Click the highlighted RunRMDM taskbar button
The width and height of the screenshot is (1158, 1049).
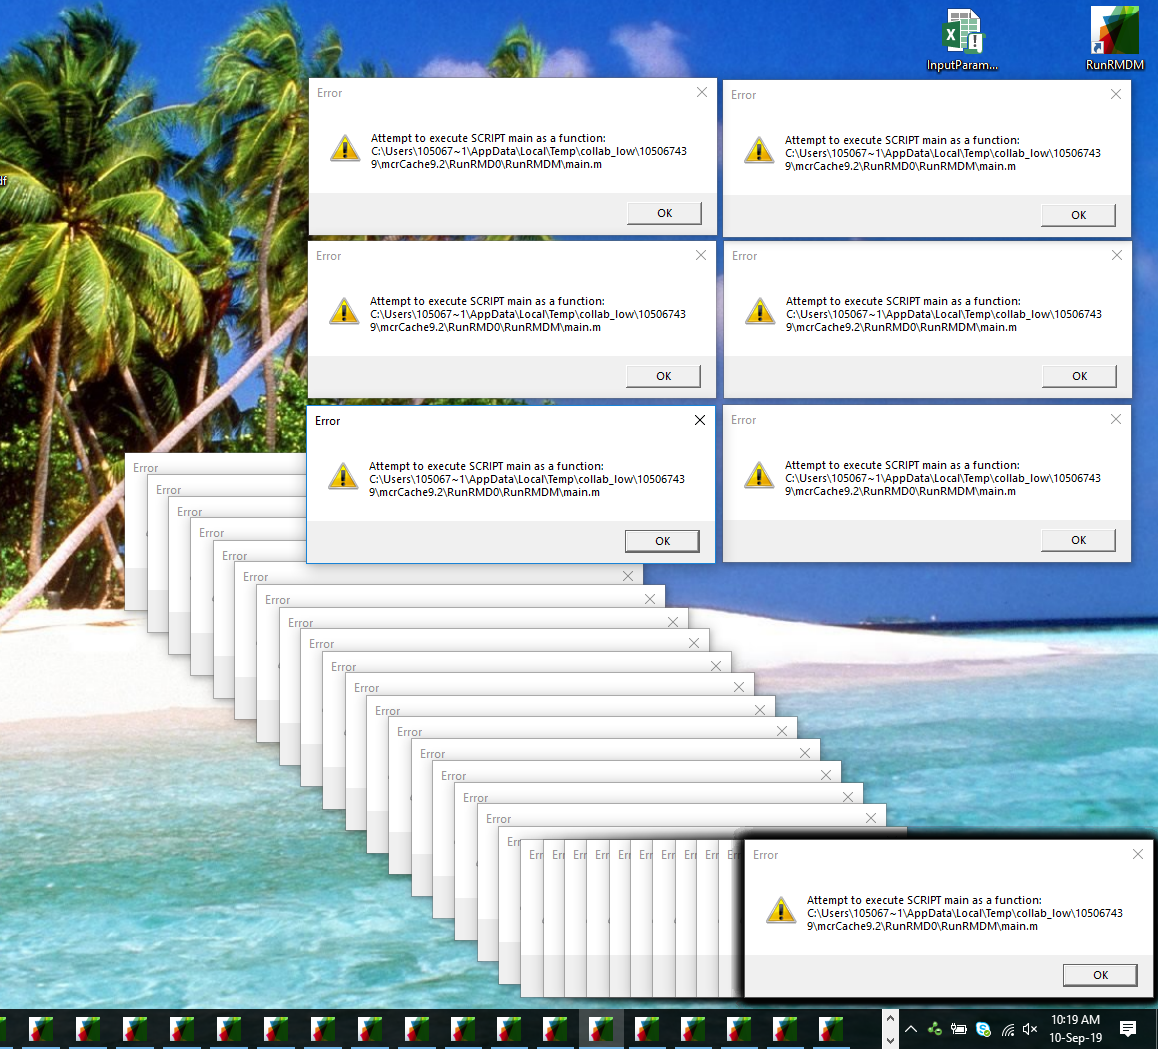(x=601, y=1029)
